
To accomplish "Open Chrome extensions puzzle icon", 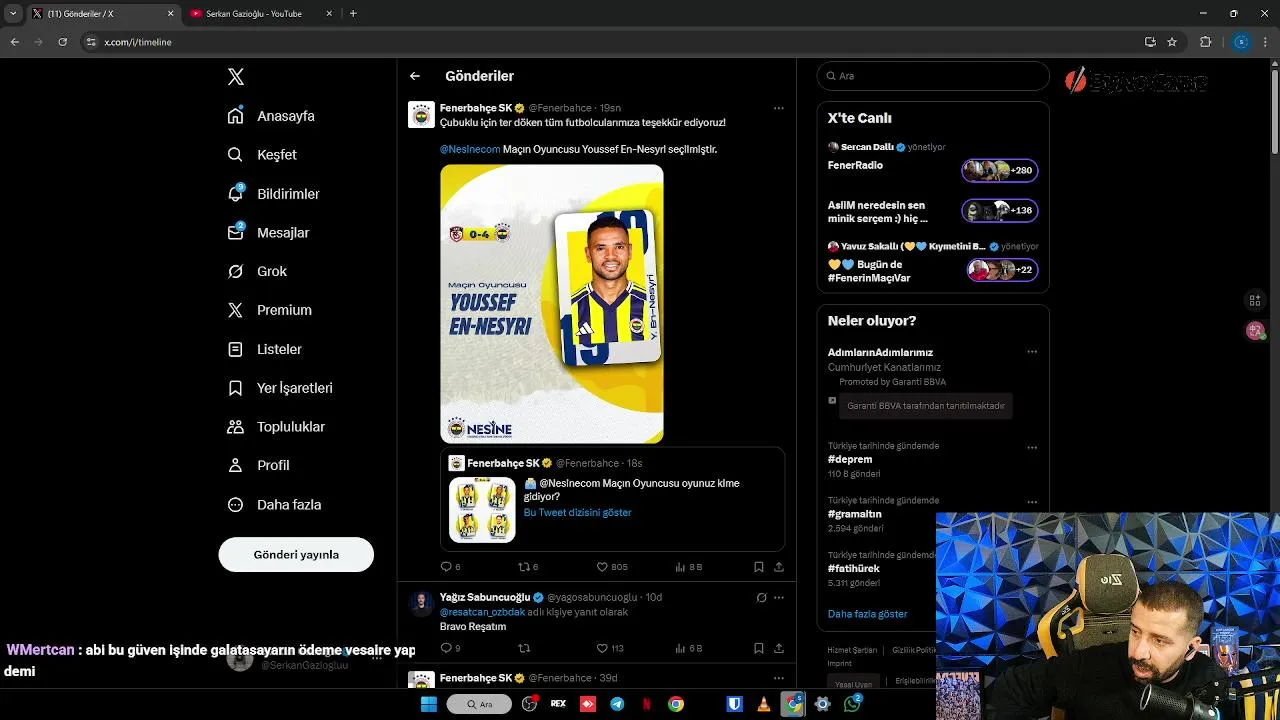I will 1205,42.
